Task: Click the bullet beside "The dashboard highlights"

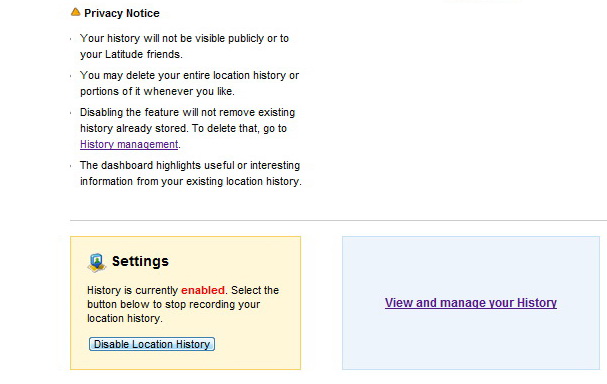Action: (x=71, y=166)
